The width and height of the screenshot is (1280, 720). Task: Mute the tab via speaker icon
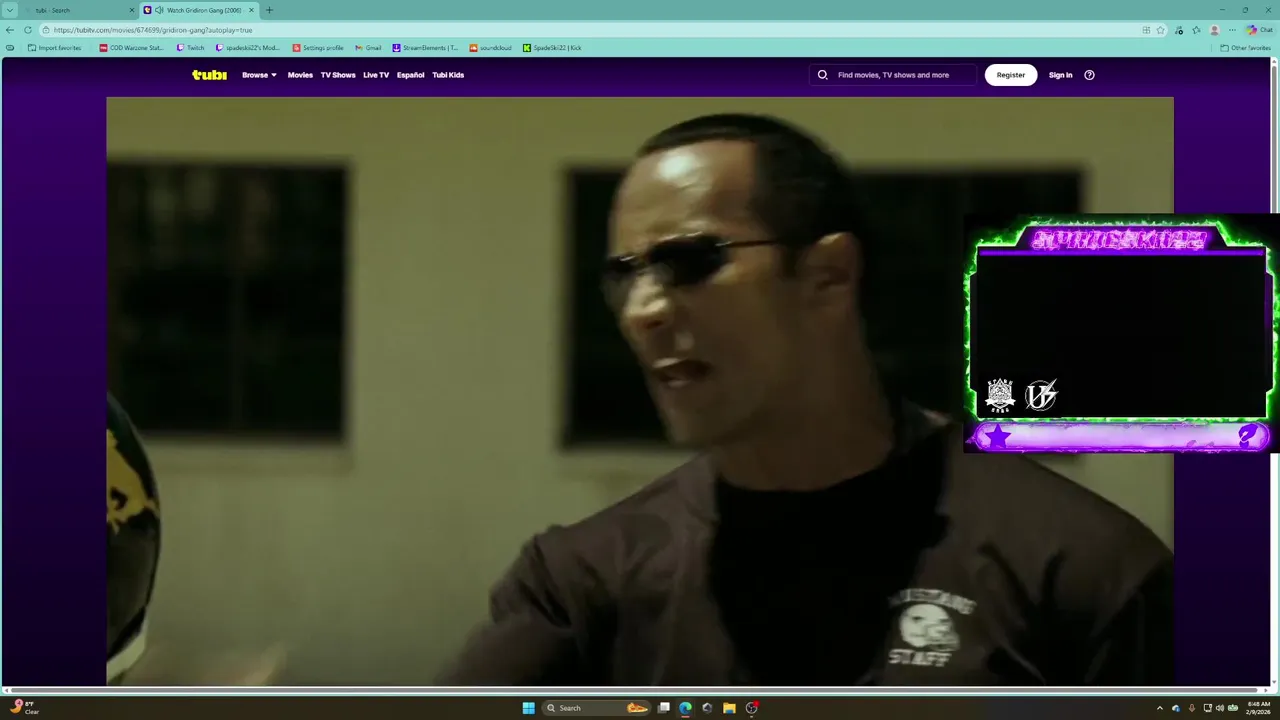pos(159,10)
